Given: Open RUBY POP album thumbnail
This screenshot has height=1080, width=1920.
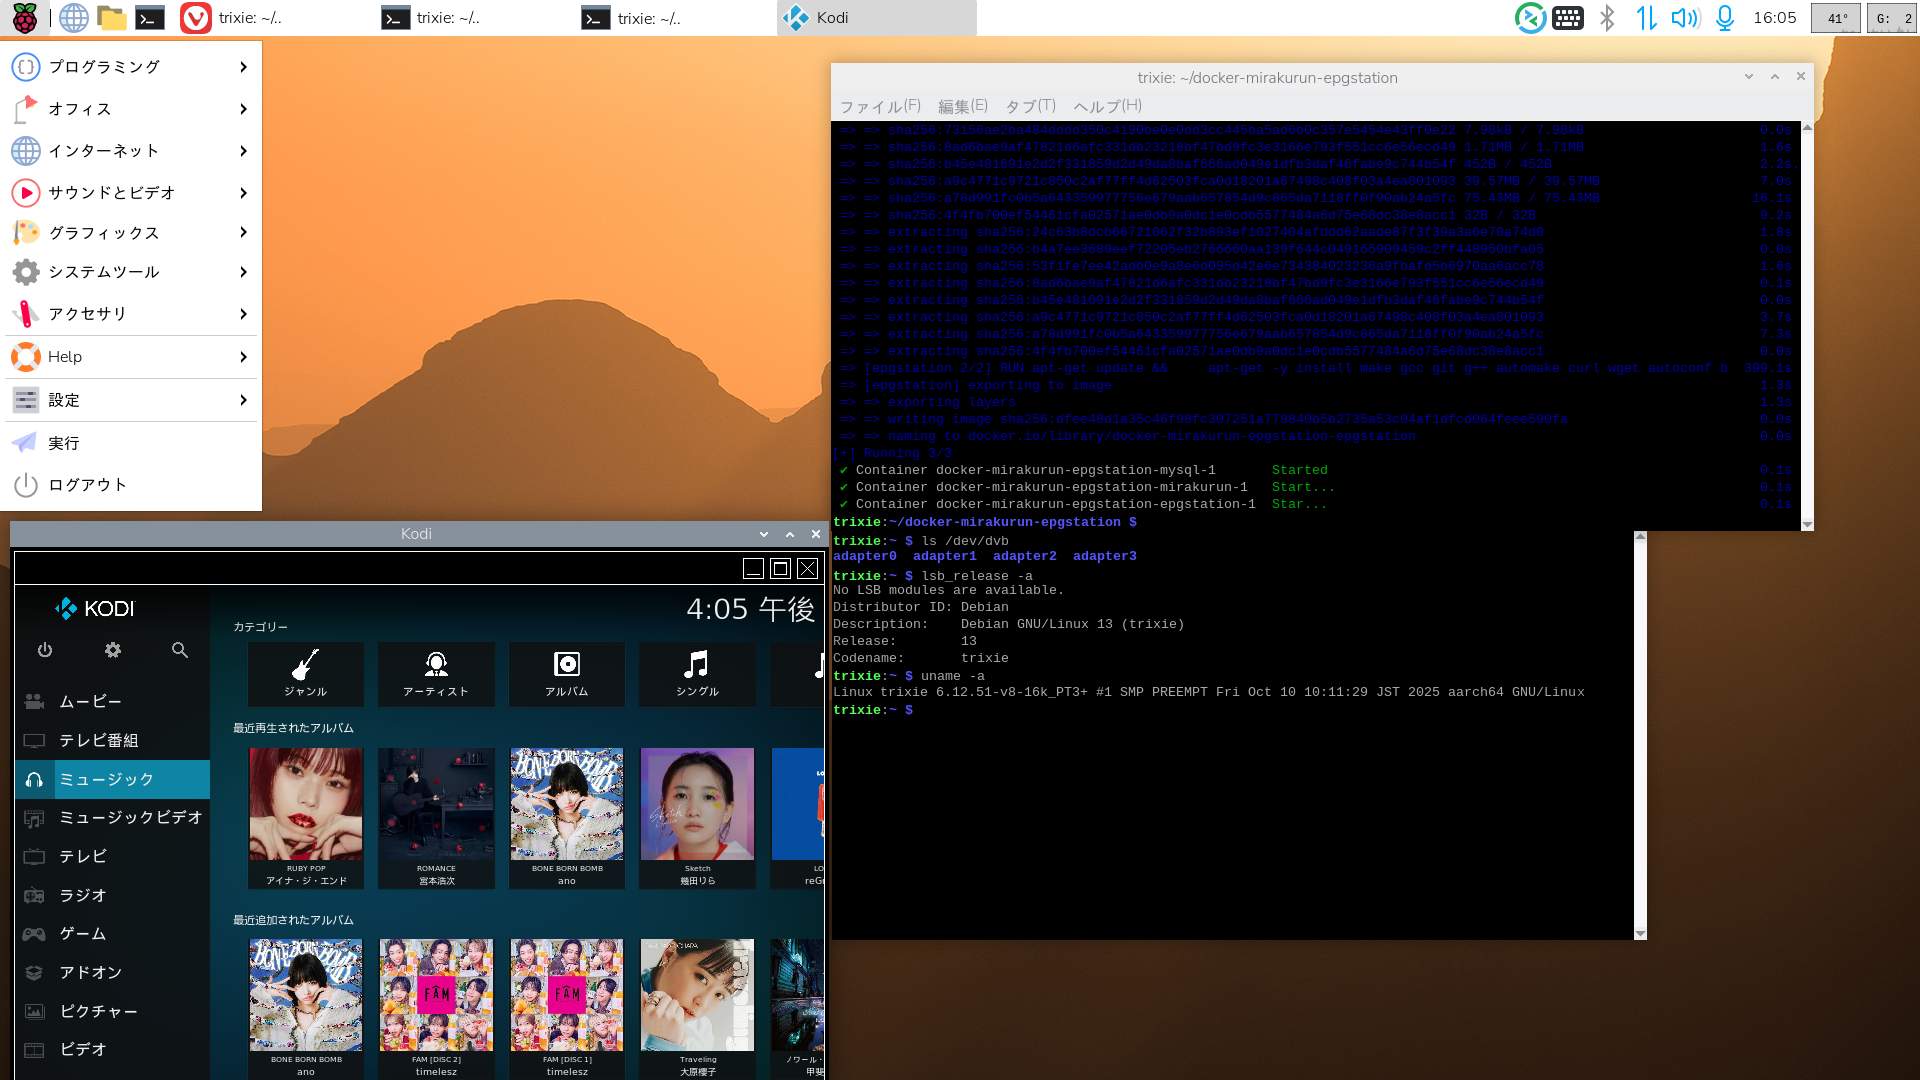Looking at the screenshot, I should tap(306, 805).
